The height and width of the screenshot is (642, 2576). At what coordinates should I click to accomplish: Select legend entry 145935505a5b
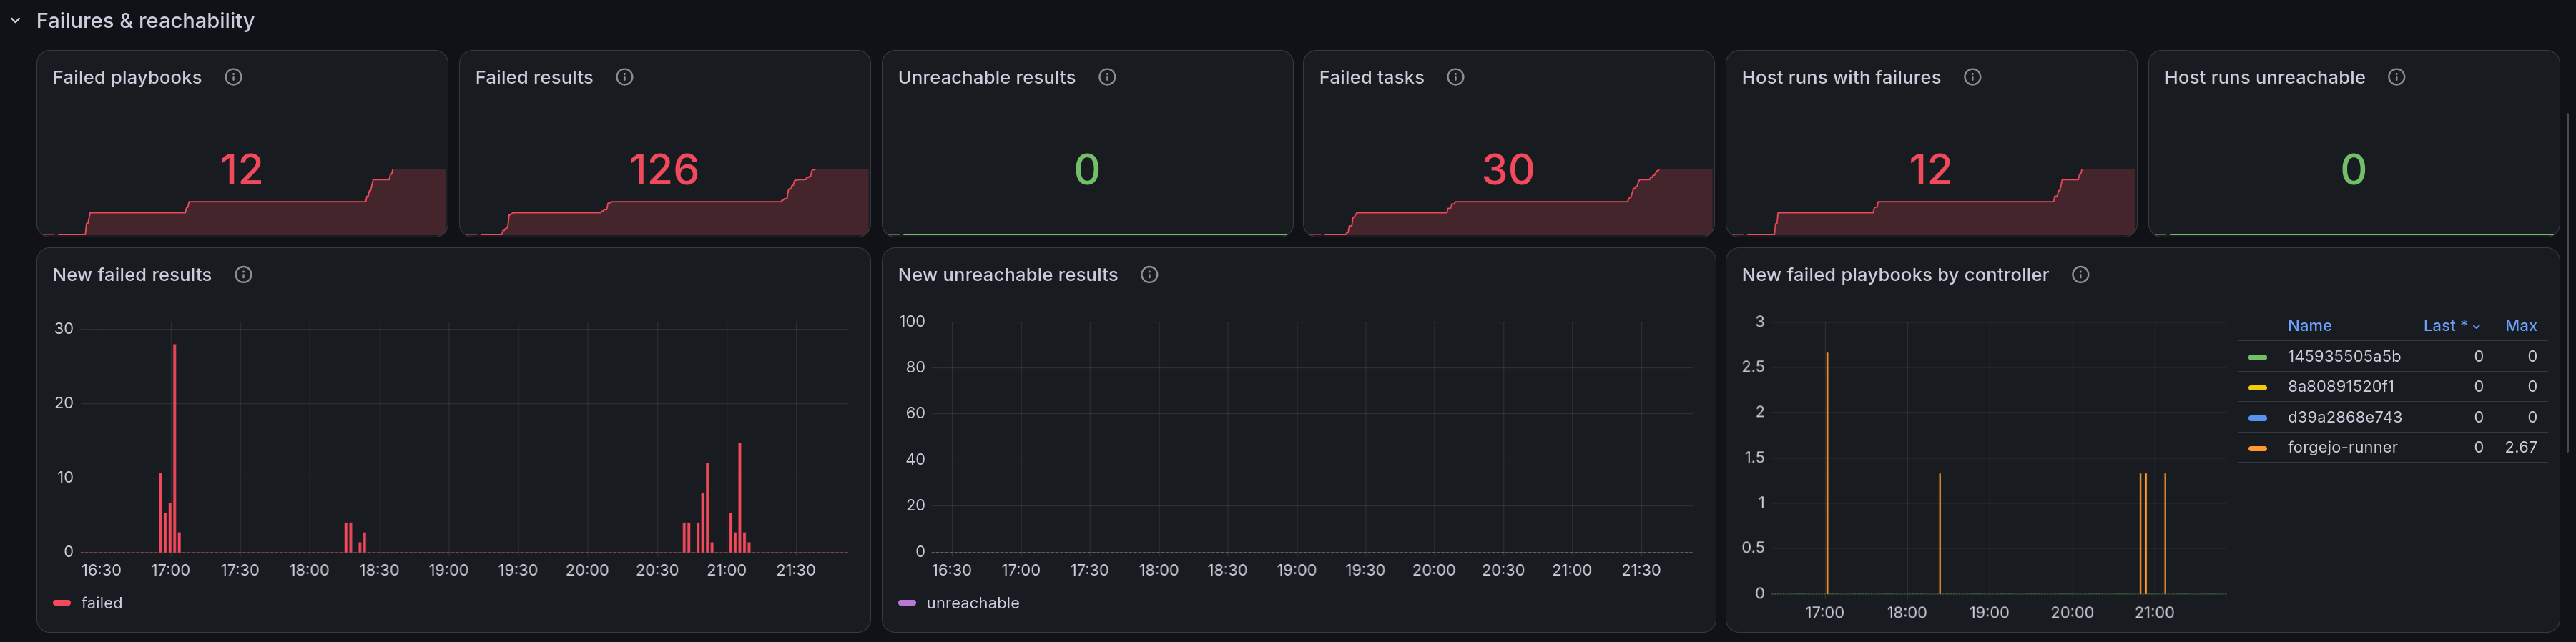2343,356
